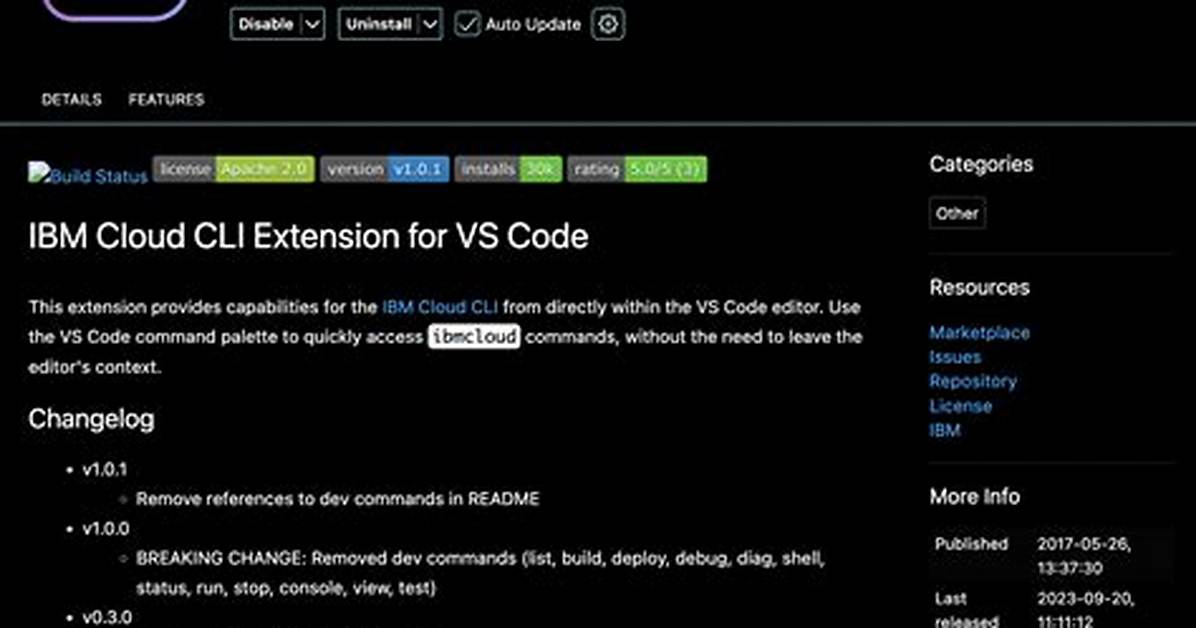
Task: Click the Published date 2017-05-26 value
Action: pyautogui.click(x=1084, y=556)
